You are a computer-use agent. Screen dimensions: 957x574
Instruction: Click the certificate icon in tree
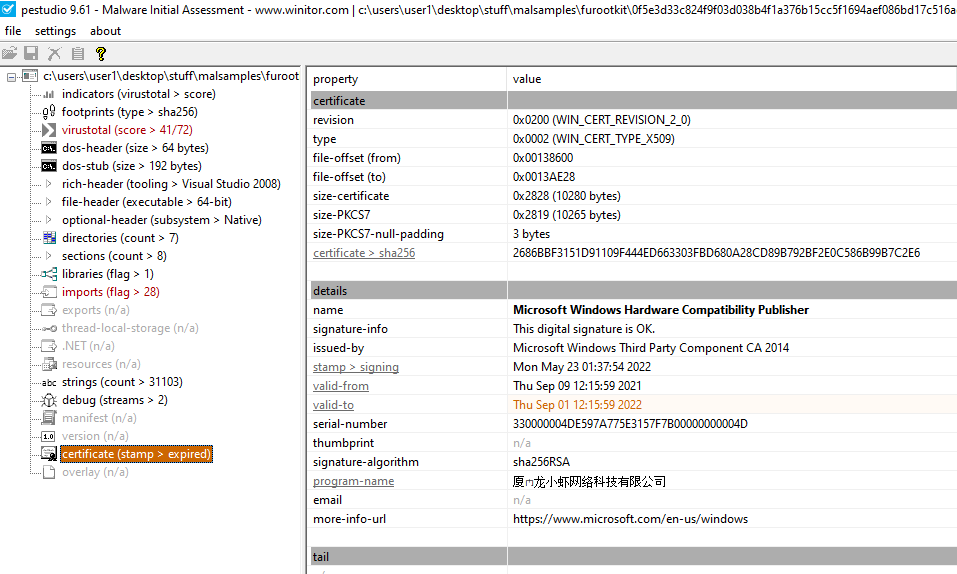(49, 454)
